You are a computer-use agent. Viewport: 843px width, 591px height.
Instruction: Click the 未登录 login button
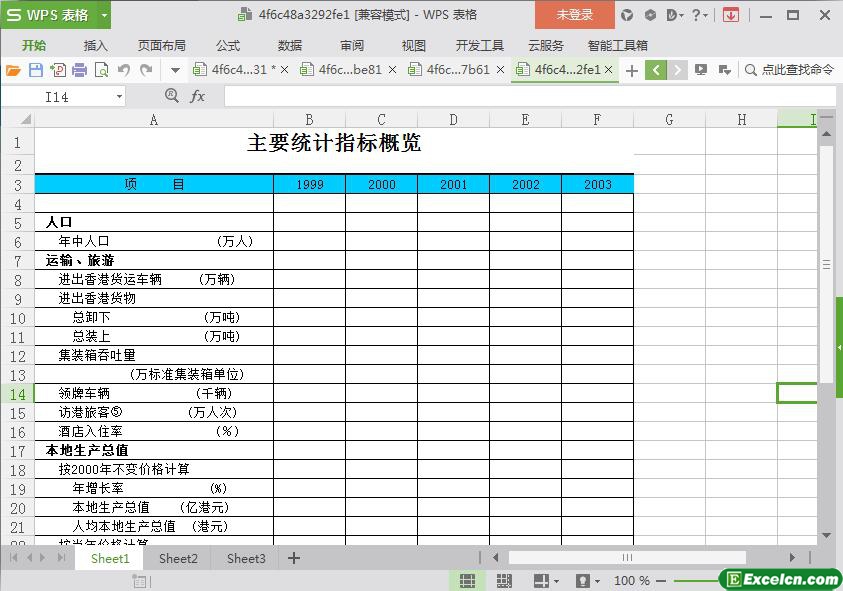tap(574, 15)
